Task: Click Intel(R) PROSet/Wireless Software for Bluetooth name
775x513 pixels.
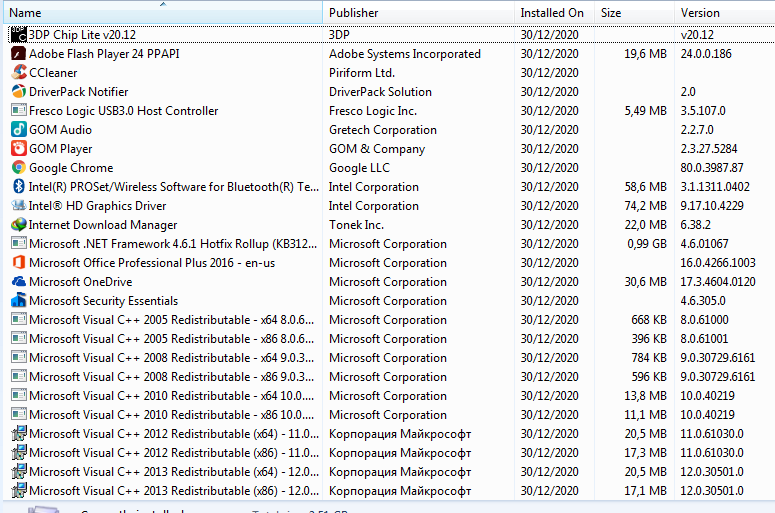Action: tap(173, 187)
